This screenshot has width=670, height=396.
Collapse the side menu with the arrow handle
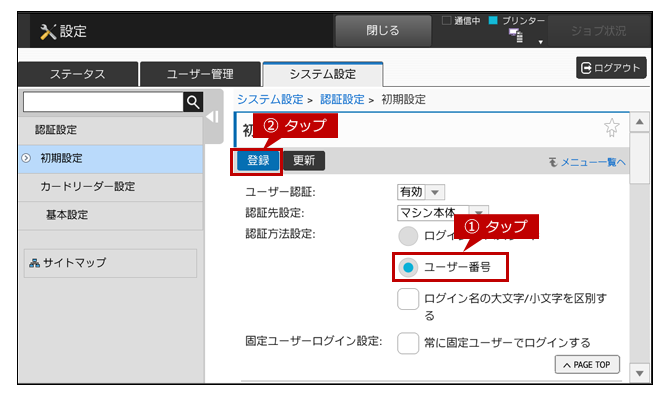coord(213,117)
